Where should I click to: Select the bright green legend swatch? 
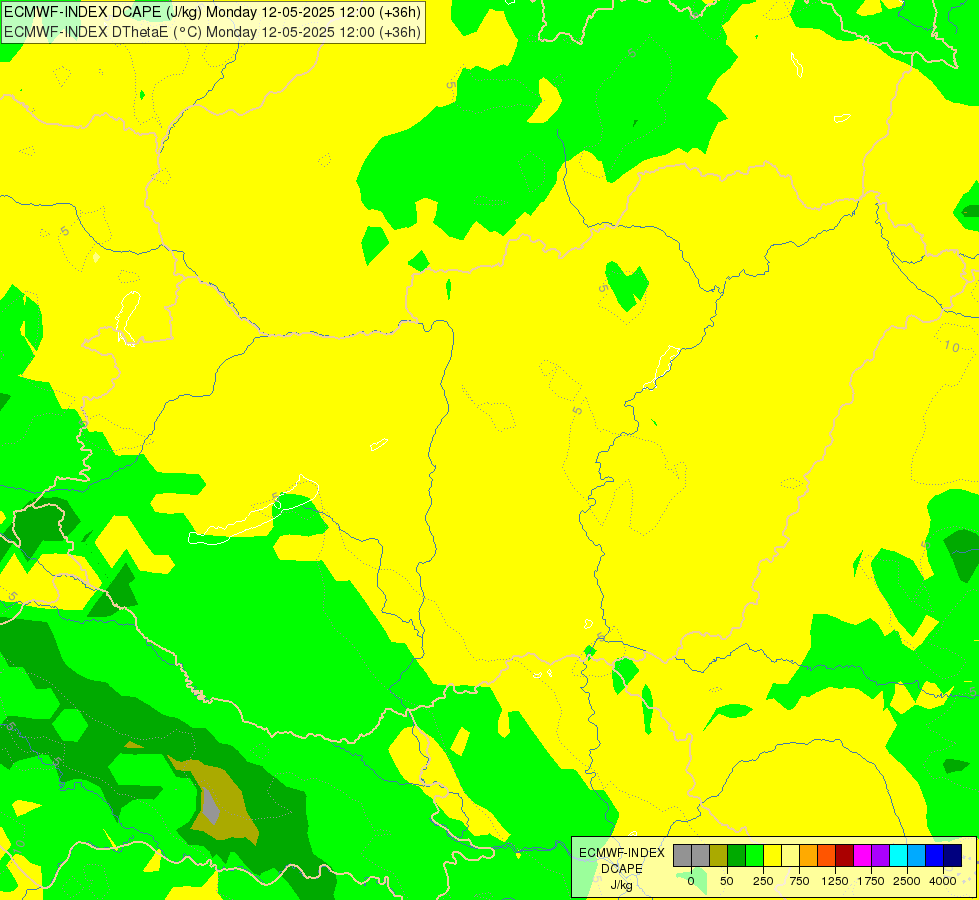[x=754, y=856]
